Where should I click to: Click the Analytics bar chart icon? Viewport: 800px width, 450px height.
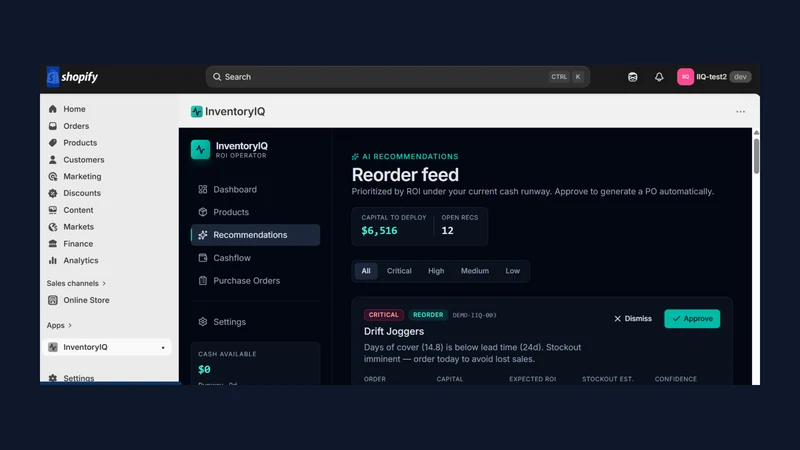click(53, 261)
